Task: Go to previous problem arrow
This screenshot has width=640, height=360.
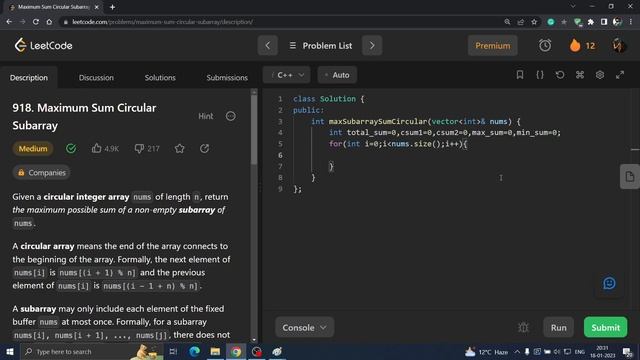Action: click(268, 45)
